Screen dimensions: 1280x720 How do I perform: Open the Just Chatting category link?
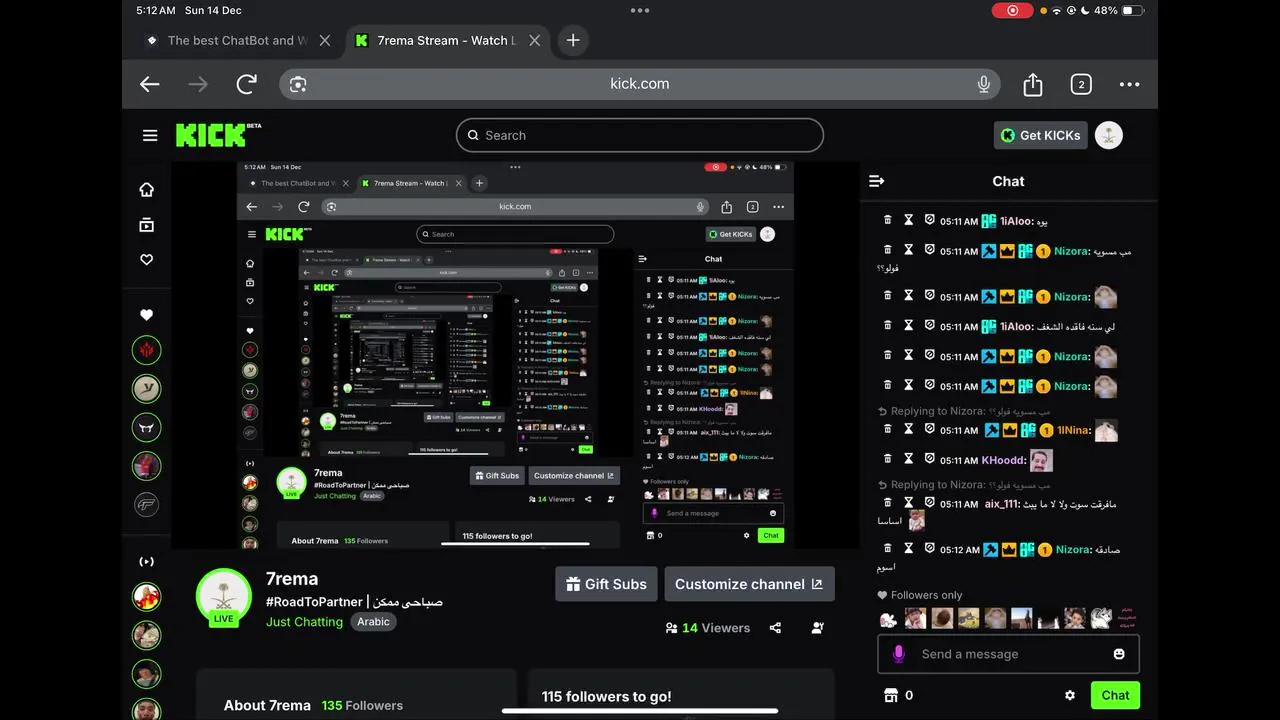pyautogui.click(x=304, y=622)
